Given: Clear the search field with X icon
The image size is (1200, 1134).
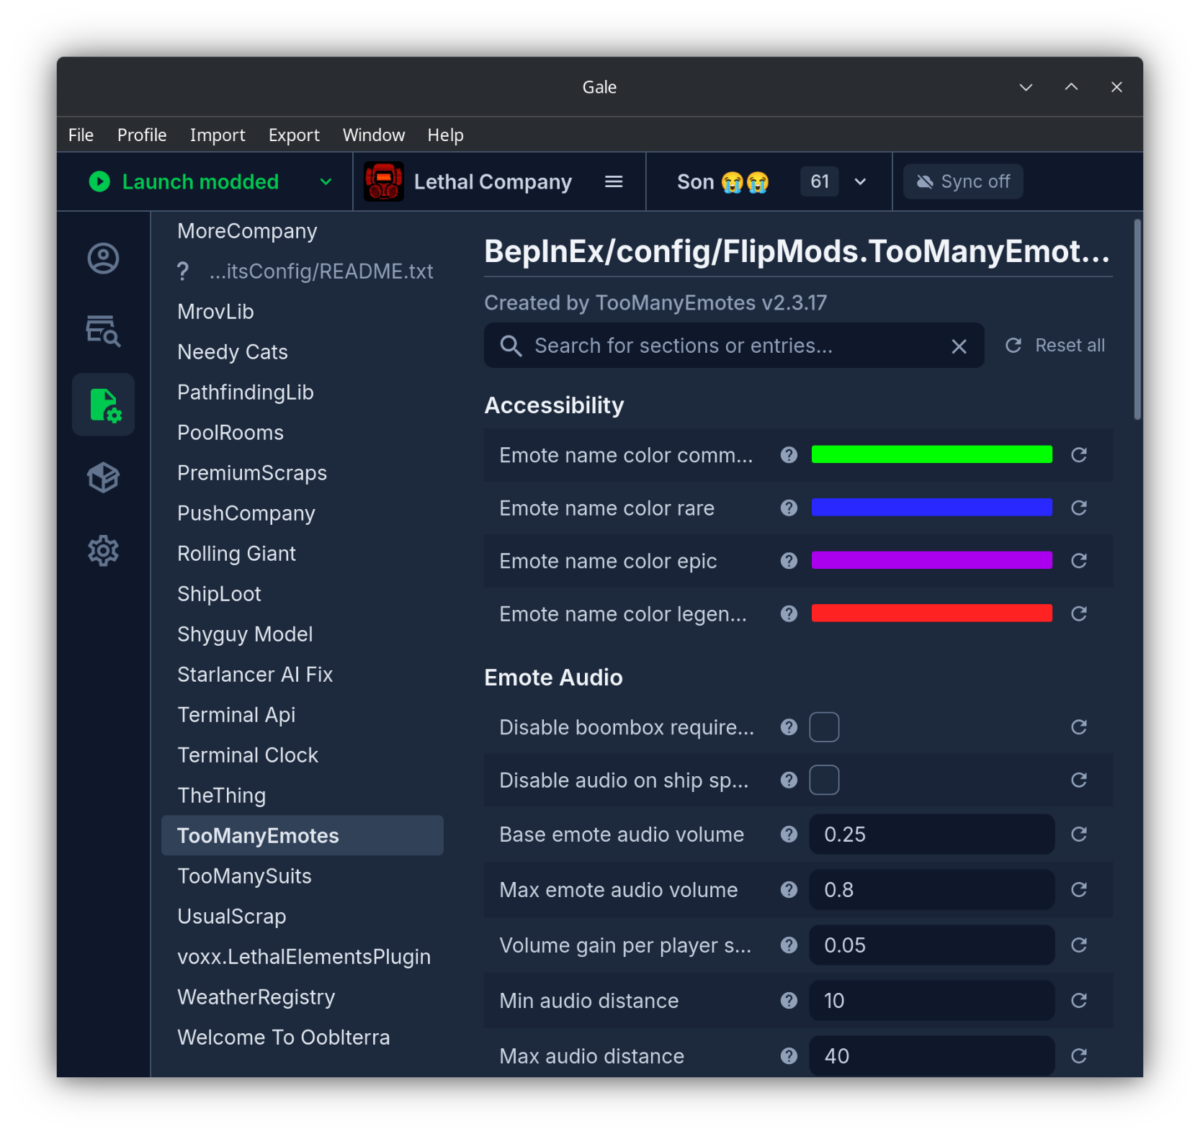Looking at the screenshot, I should 959,346.
